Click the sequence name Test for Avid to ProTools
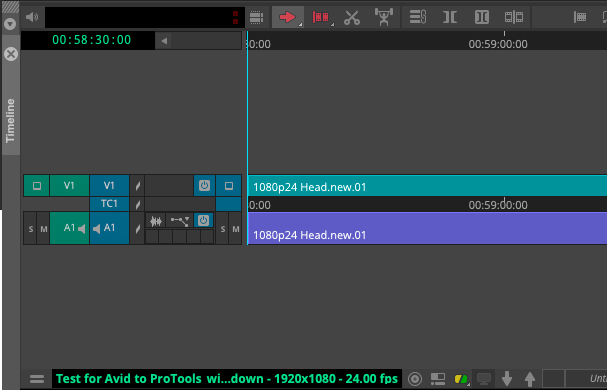This screenshot has width=607, height=390. [227, 378]
